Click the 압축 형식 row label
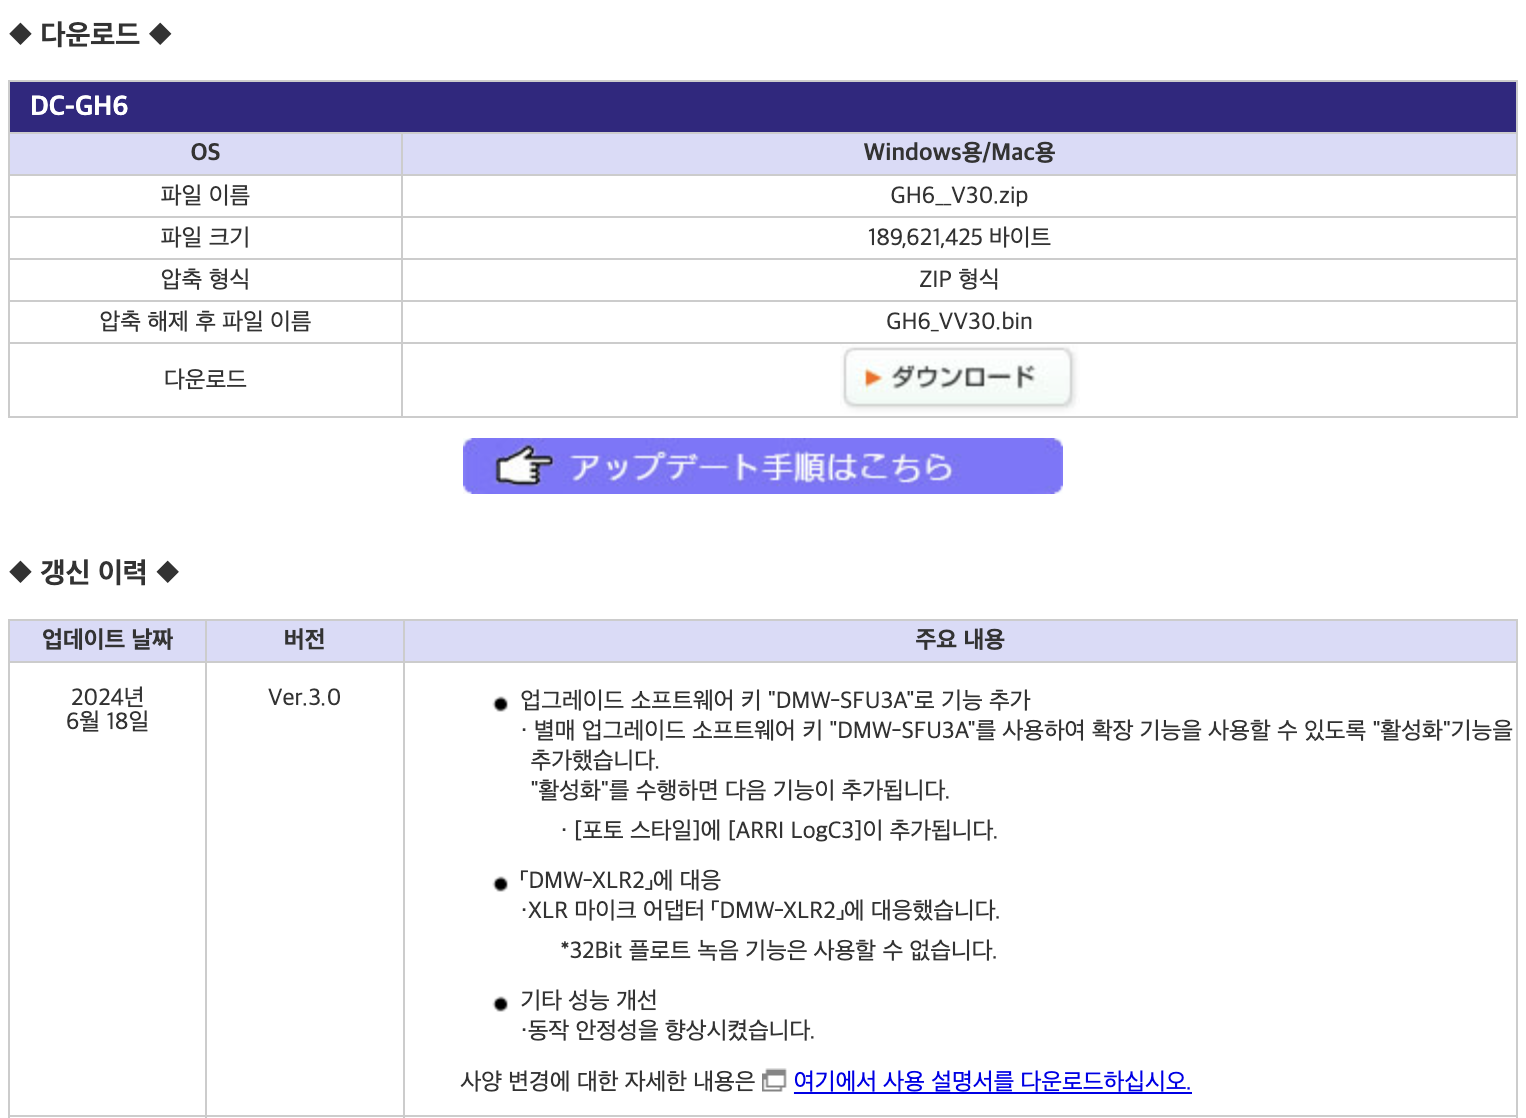The width and height of the screenshot is (1526, 1118). coord(205,280)
